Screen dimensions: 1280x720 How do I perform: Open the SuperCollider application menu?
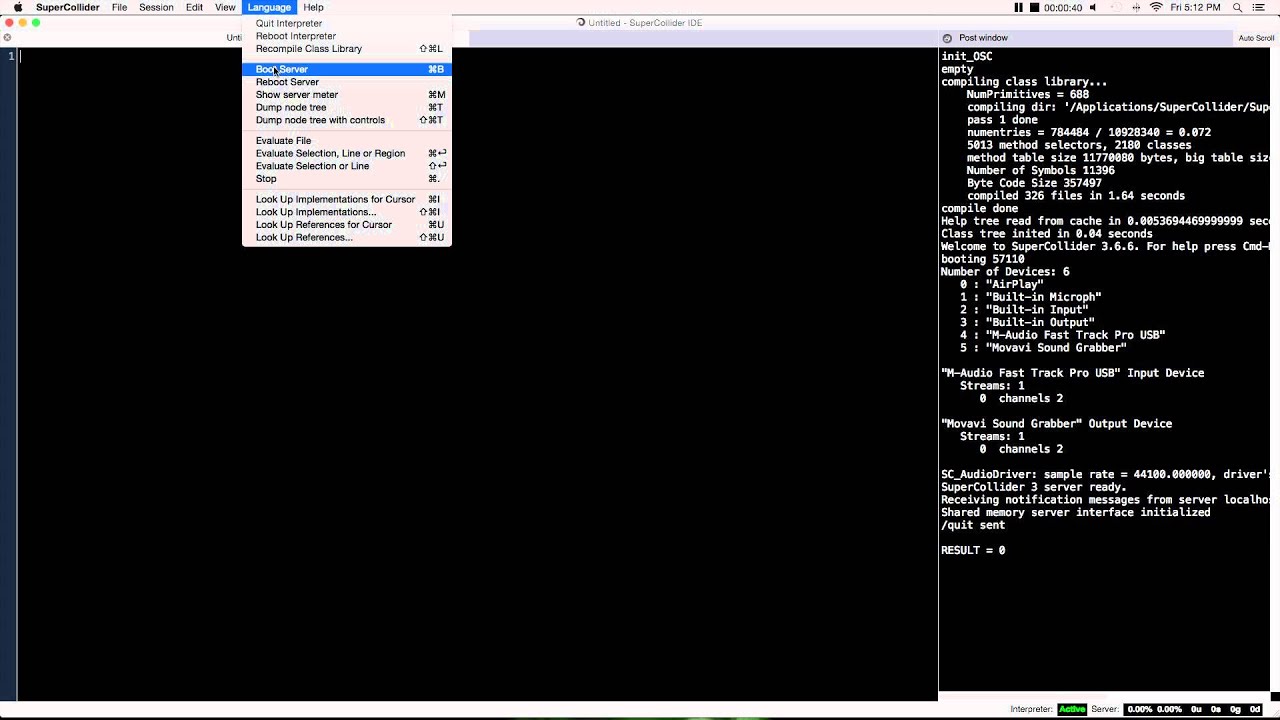pyautogui.click(x=68, y=7)
